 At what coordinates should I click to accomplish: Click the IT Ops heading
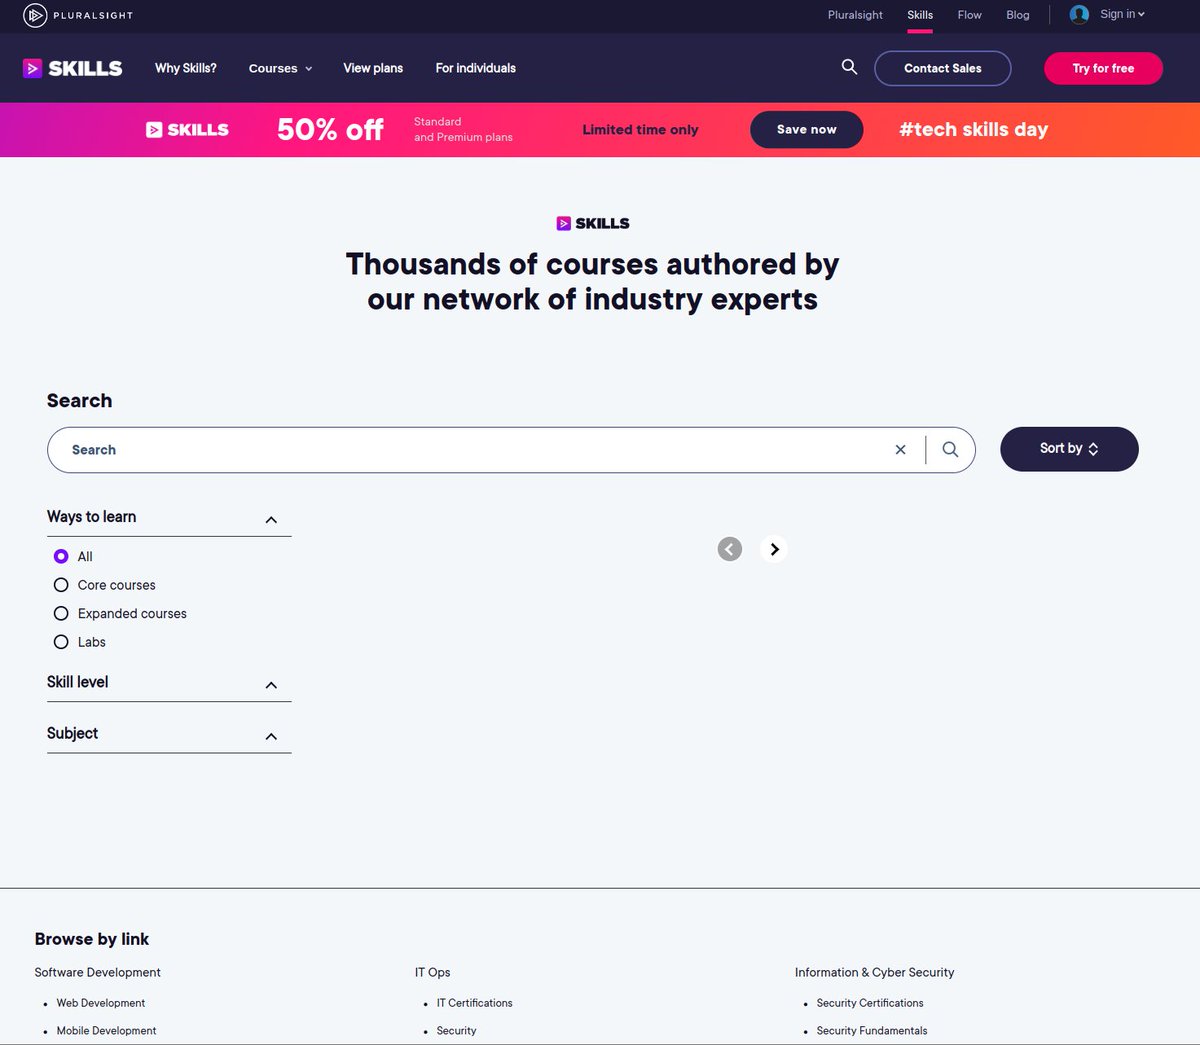(x=432, y=972)
